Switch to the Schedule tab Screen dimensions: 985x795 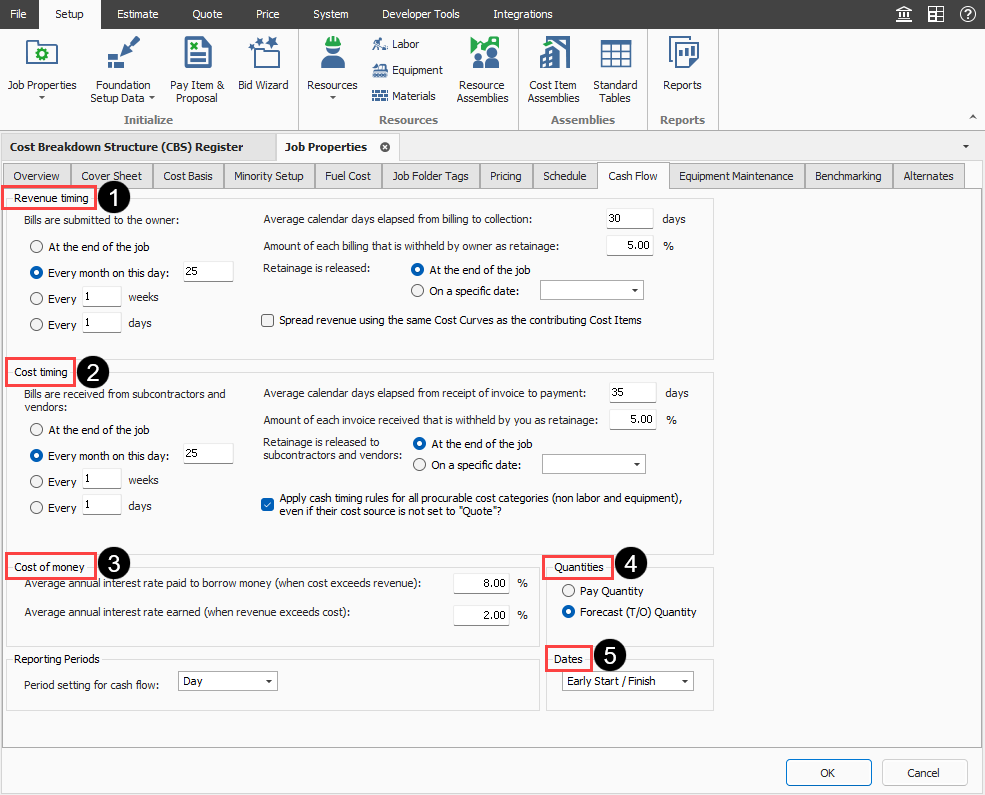(x=564, y=176)
